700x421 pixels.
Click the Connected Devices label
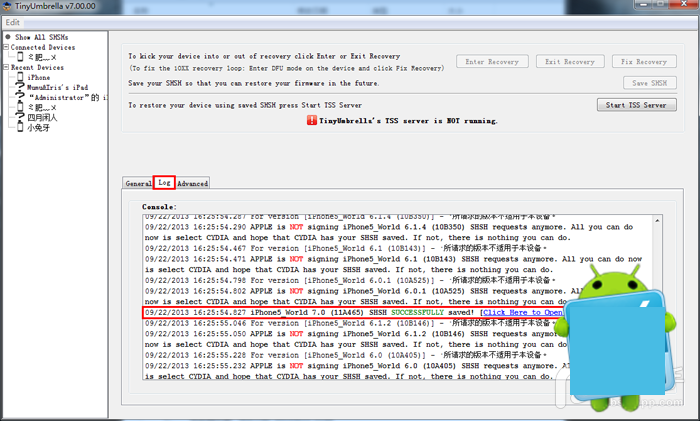(43, 47)
